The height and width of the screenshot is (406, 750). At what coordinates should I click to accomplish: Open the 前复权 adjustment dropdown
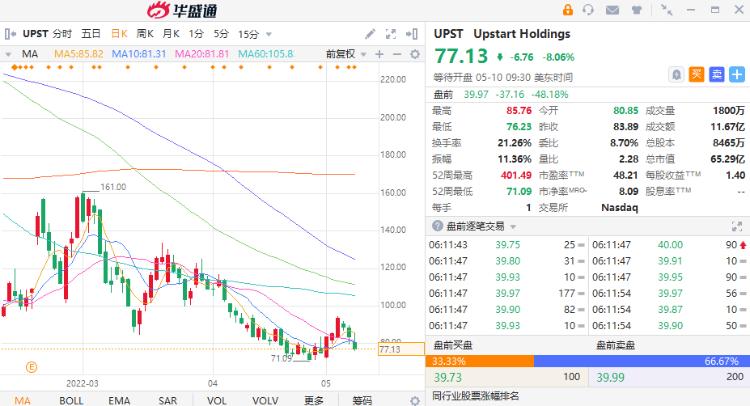point(346,54)
